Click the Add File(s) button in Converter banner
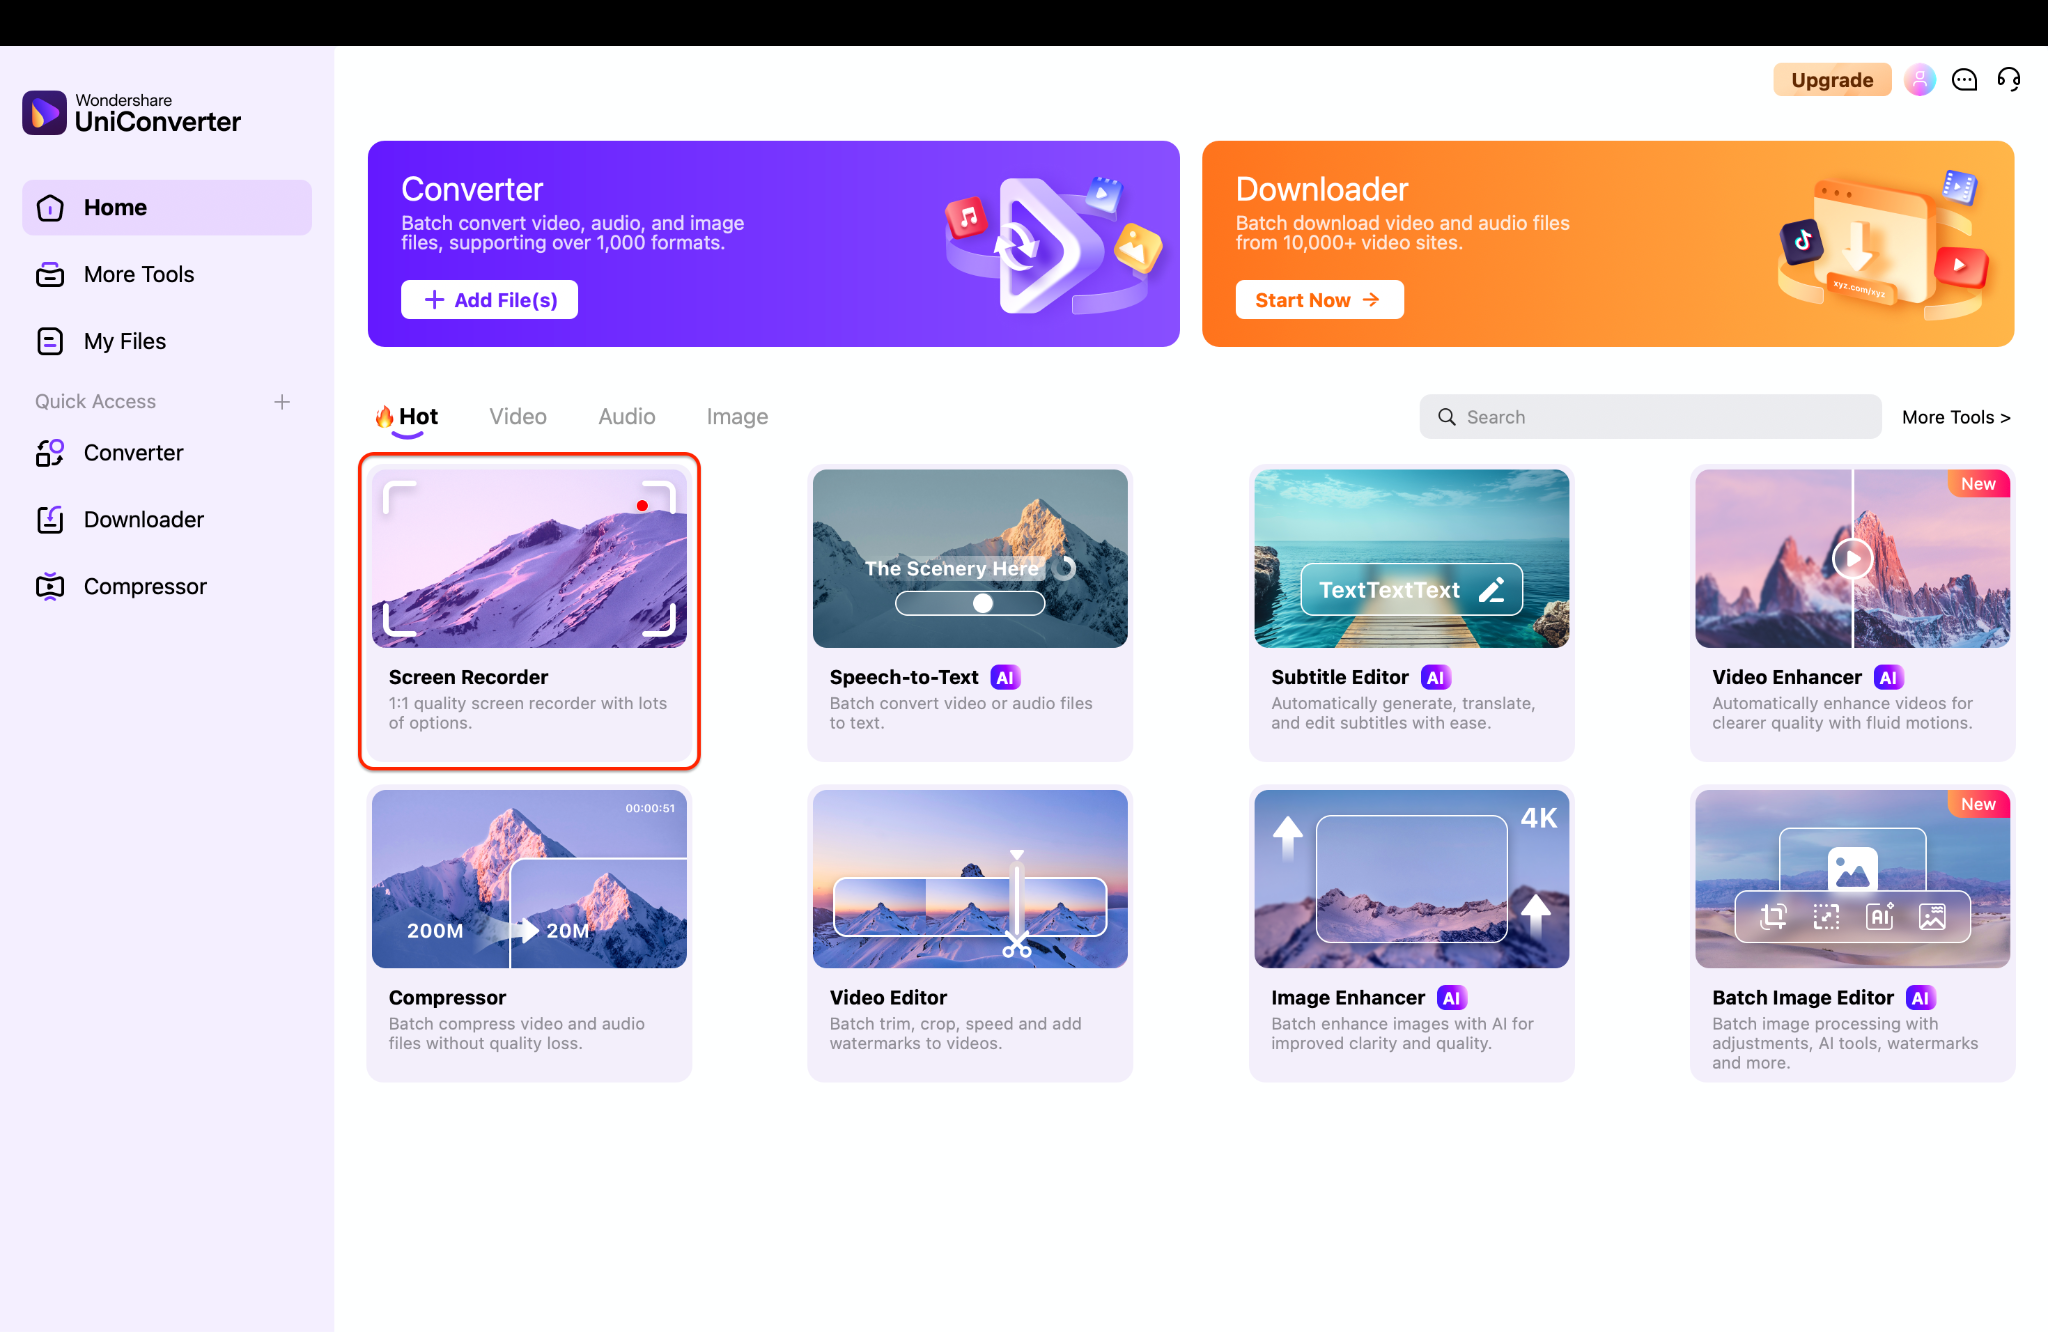The image size is (2048, 1332). [x=489, y=299]
